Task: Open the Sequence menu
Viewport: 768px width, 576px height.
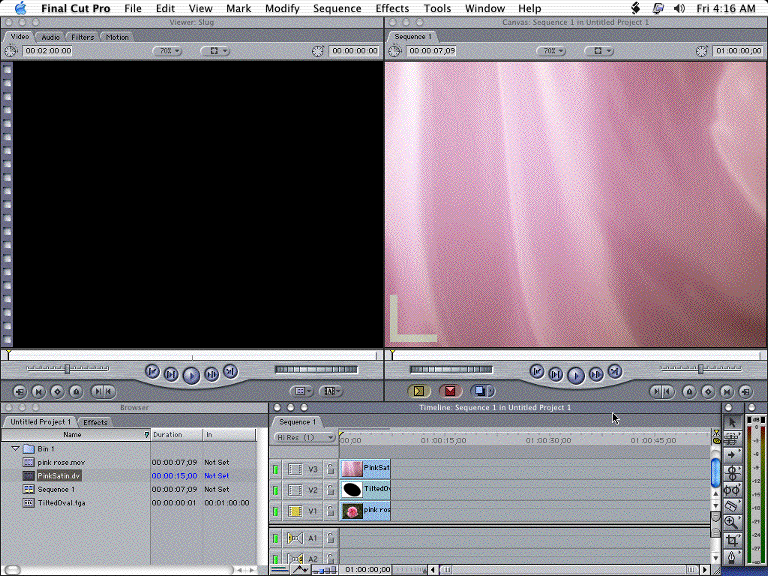Action: click(337, 8)
